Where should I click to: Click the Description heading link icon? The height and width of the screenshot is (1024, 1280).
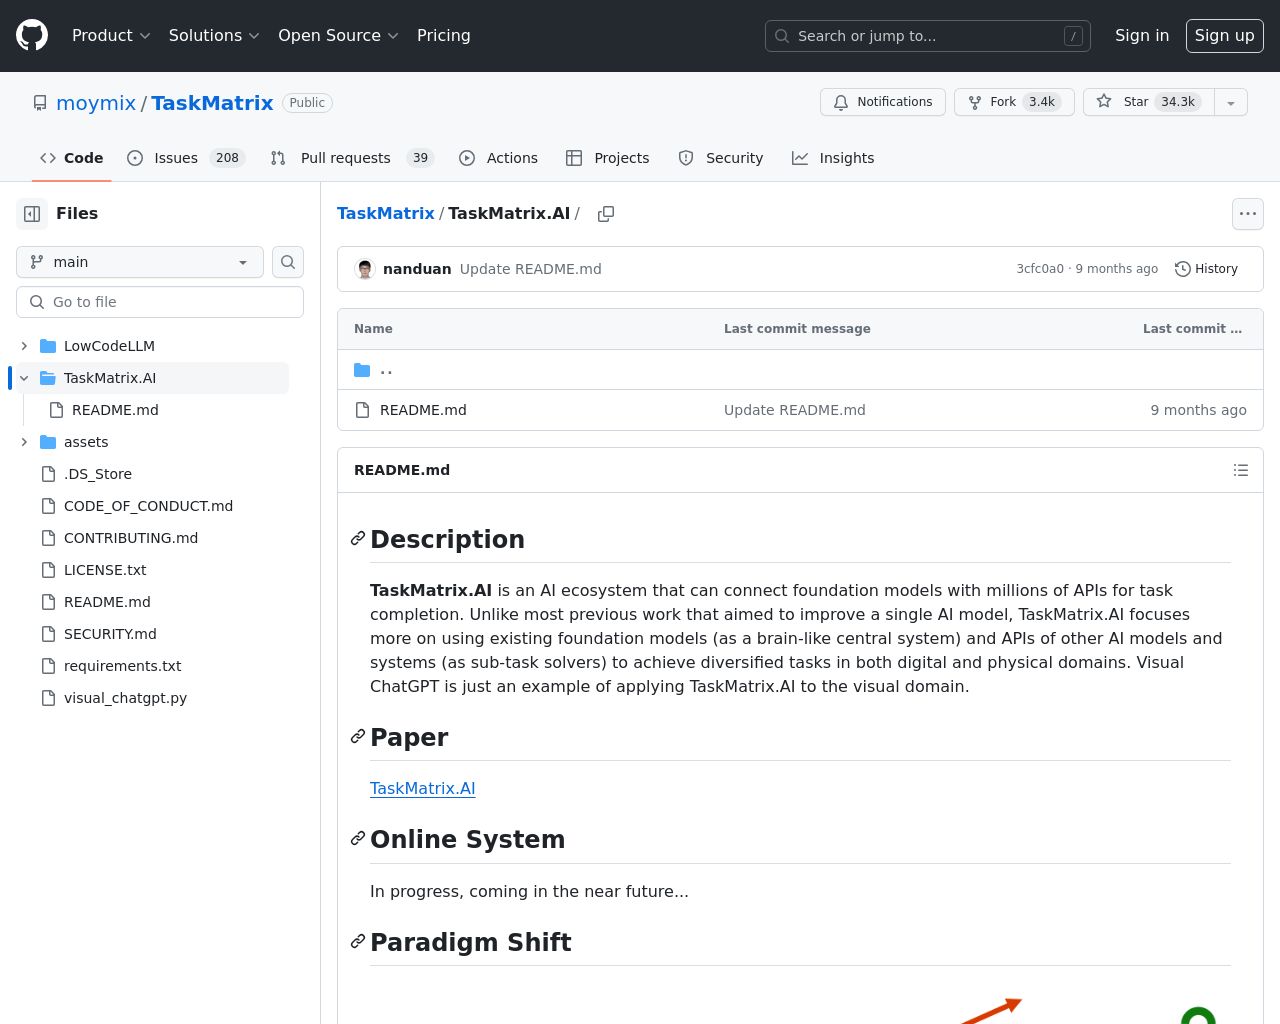[x=357, y=539]
